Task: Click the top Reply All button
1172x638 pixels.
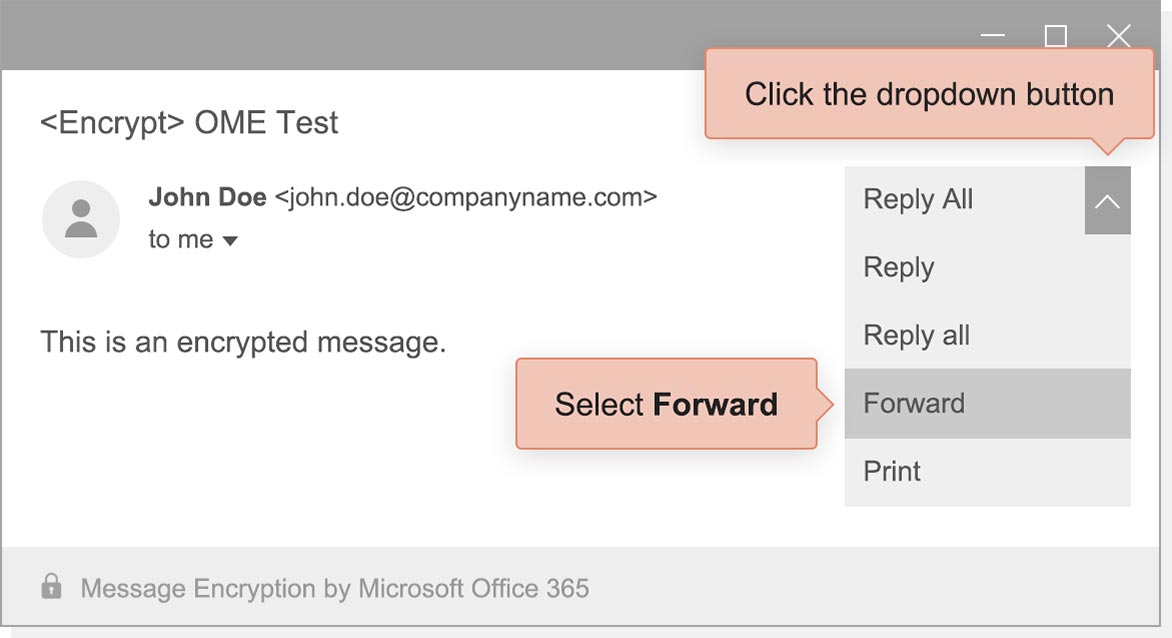Action: pos(917,200)
